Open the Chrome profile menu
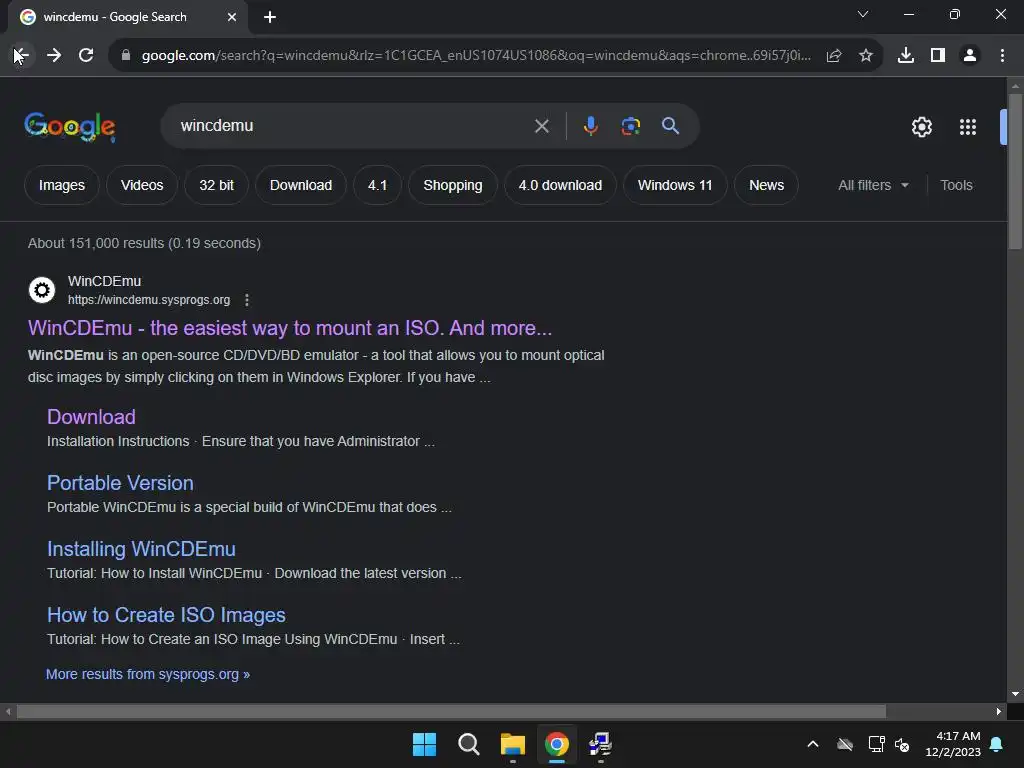 click(970, 56)
